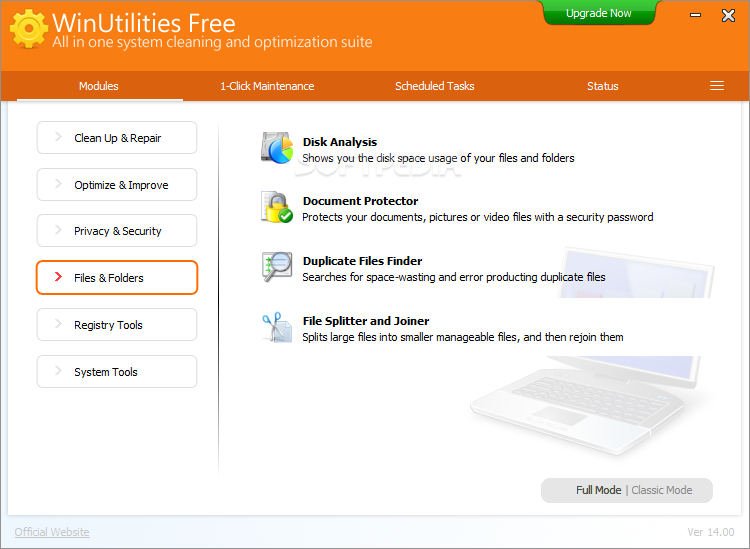
Task: Click the 'Ver 14.00' version label
Action: [711, 532]
